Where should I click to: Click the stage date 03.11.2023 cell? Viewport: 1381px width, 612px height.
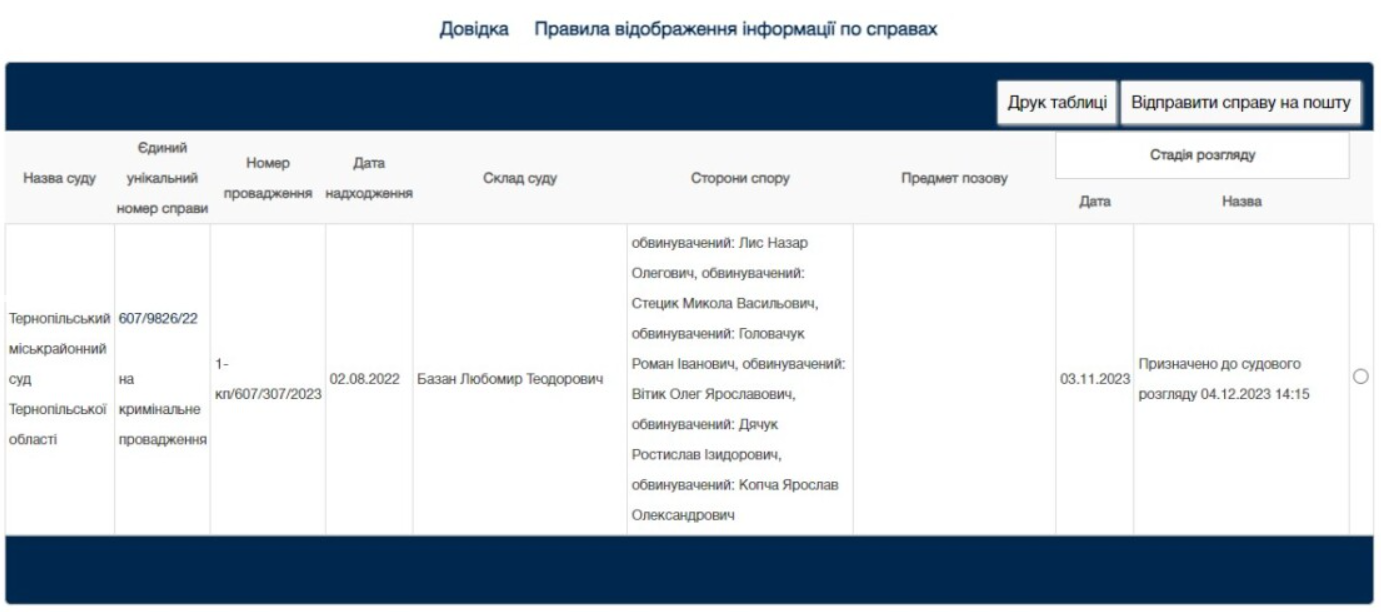coord(1094,380)
